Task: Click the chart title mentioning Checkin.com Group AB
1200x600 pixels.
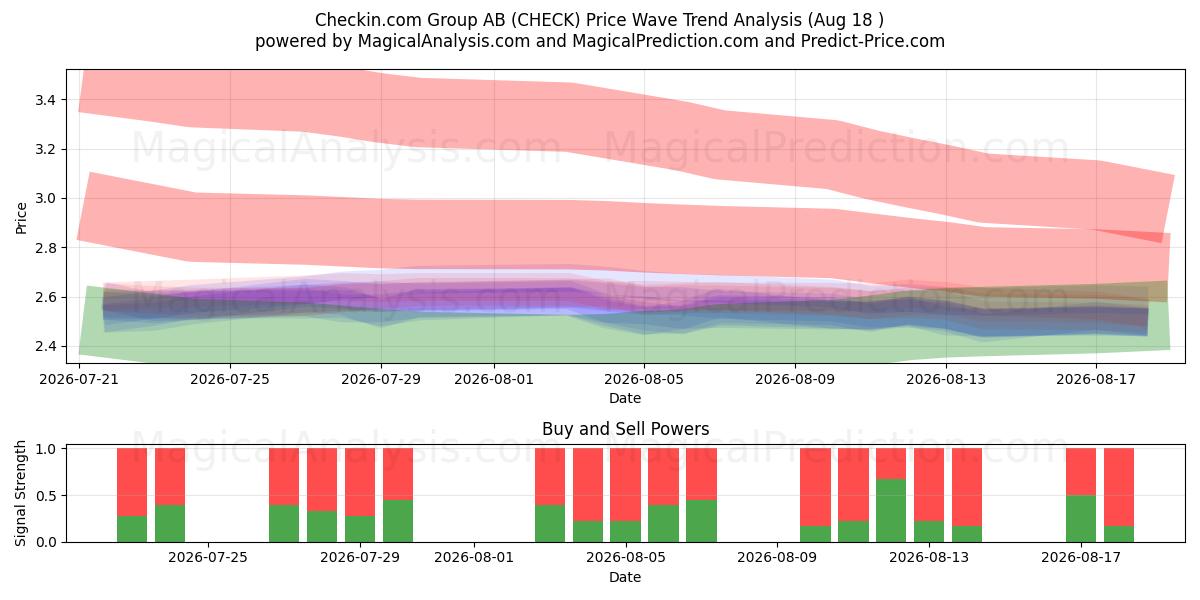Action: [x=599, y=20]
